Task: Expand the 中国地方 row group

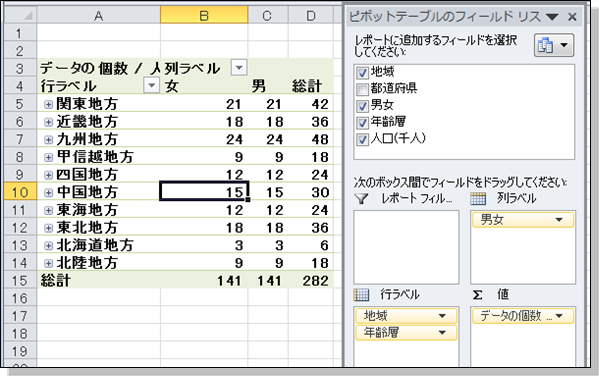Action: click(48, 192)
